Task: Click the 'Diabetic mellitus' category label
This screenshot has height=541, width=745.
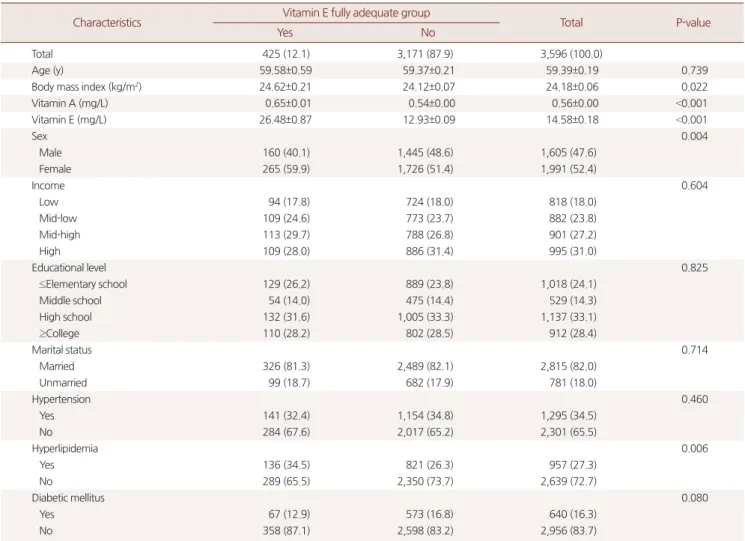Action: point(68,498)
